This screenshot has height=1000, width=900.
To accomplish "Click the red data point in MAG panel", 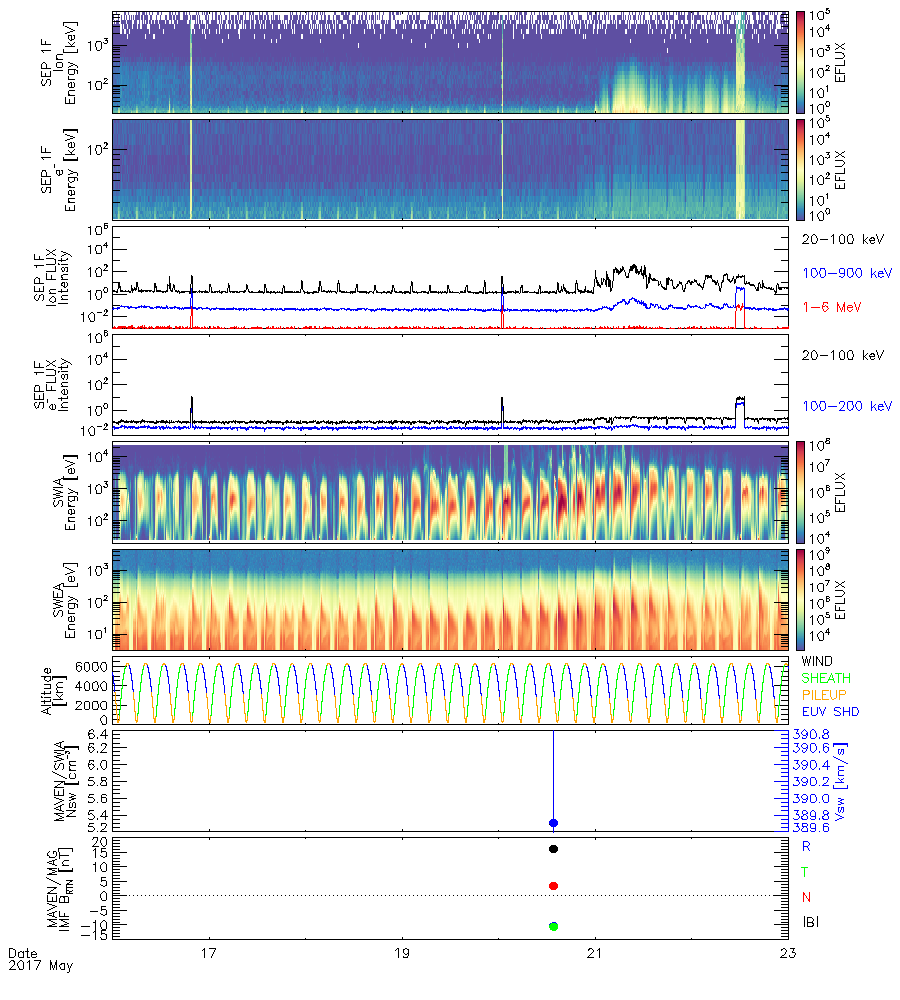I will [x=553, y=886].
